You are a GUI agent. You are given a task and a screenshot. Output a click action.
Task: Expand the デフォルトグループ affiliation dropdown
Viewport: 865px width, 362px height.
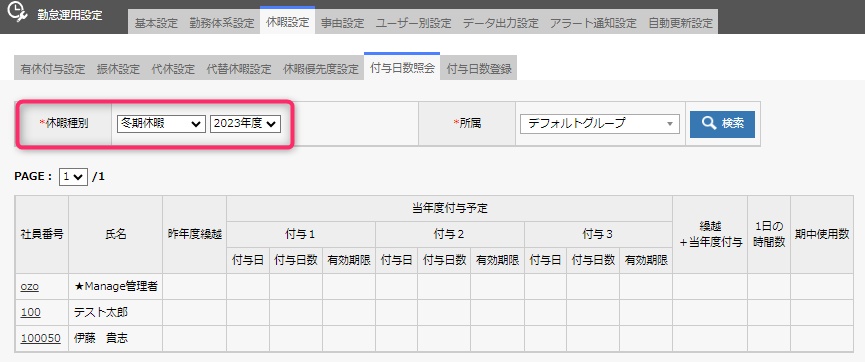(x=600, y=124)
